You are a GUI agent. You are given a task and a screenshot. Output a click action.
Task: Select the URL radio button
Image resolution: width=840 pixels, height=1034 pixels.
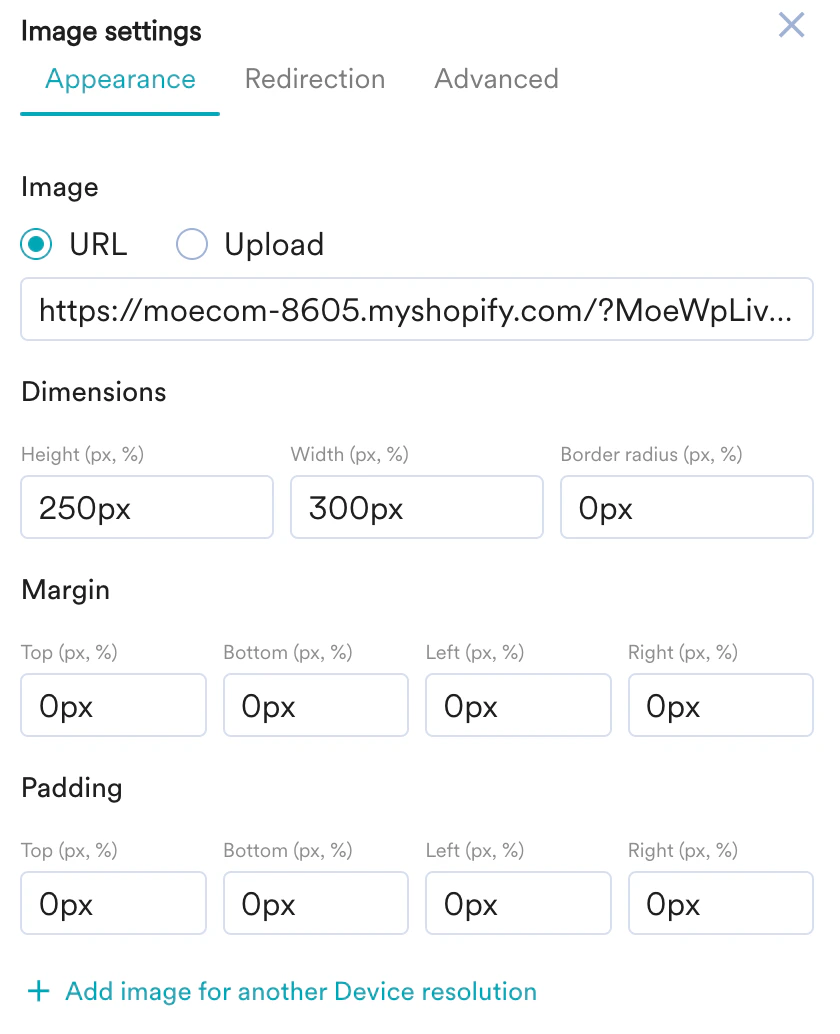click(x=35, y=244)
